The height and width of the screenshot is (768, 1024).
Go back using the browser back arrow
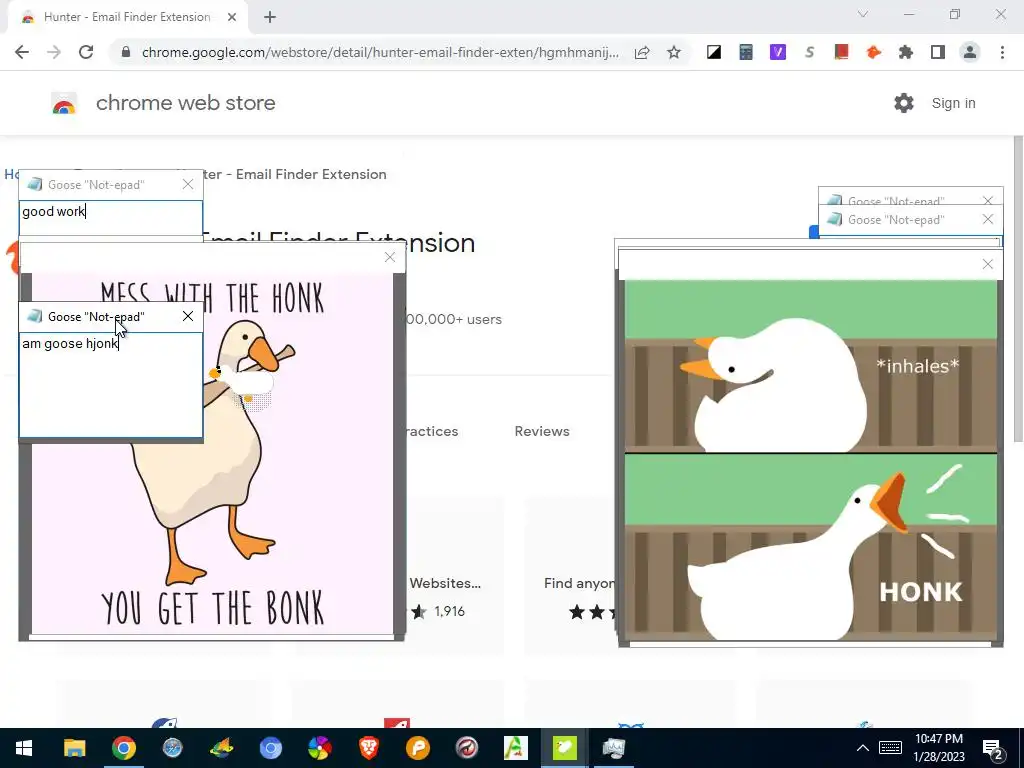22,52
